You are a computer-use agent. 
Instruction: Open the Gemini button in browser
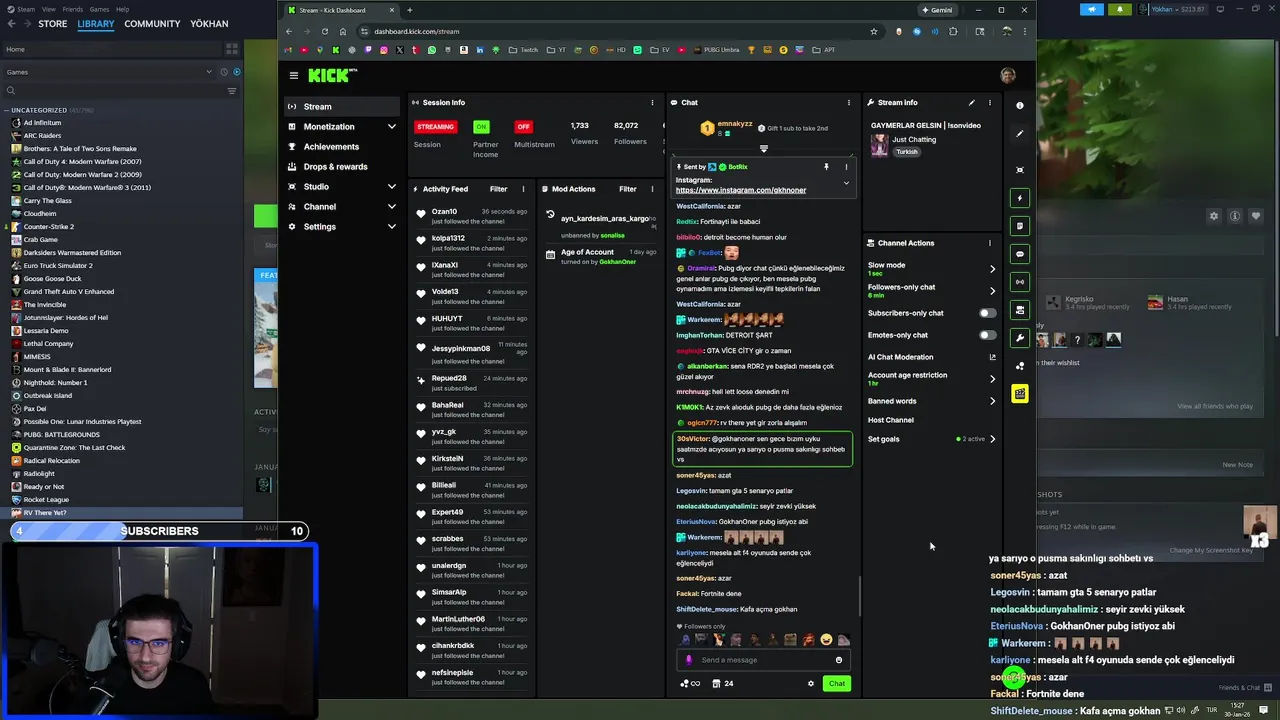pos(937,10)
